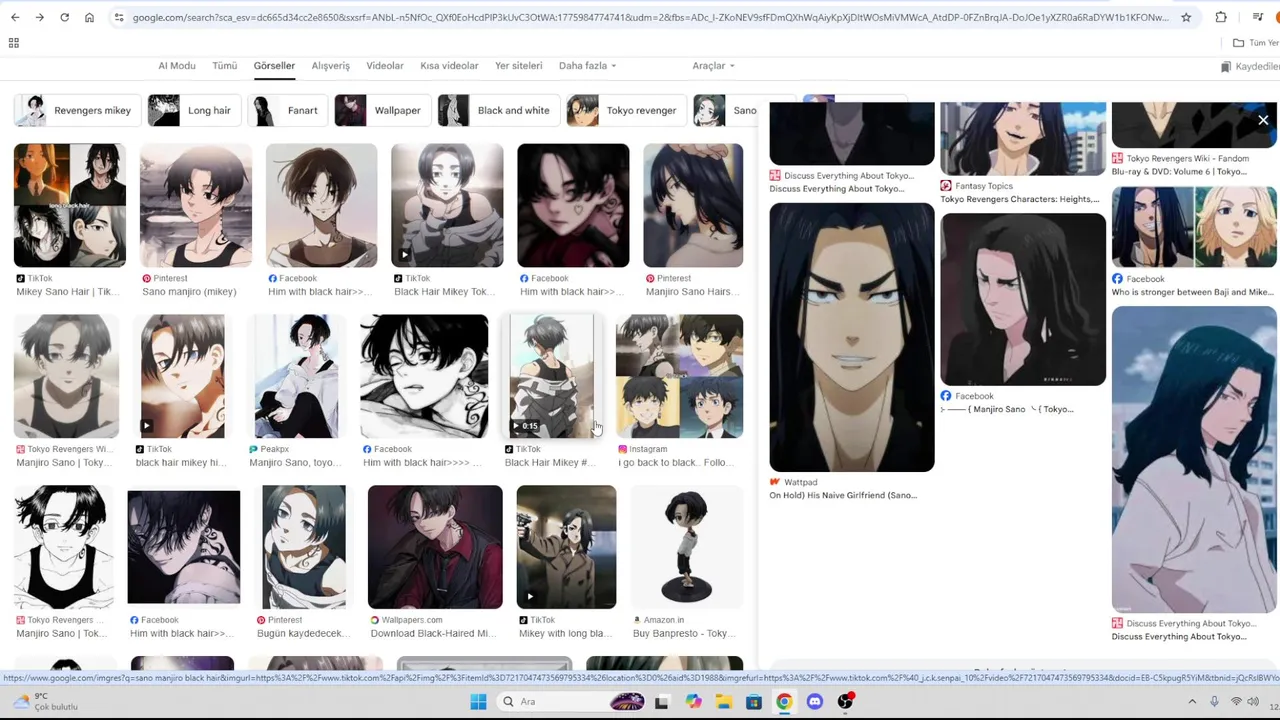Image resolution: width=1280 pixels, height=720 pixels.
Task: Open network Wi-Fi icon in system tray
Action: point(1236,701)
